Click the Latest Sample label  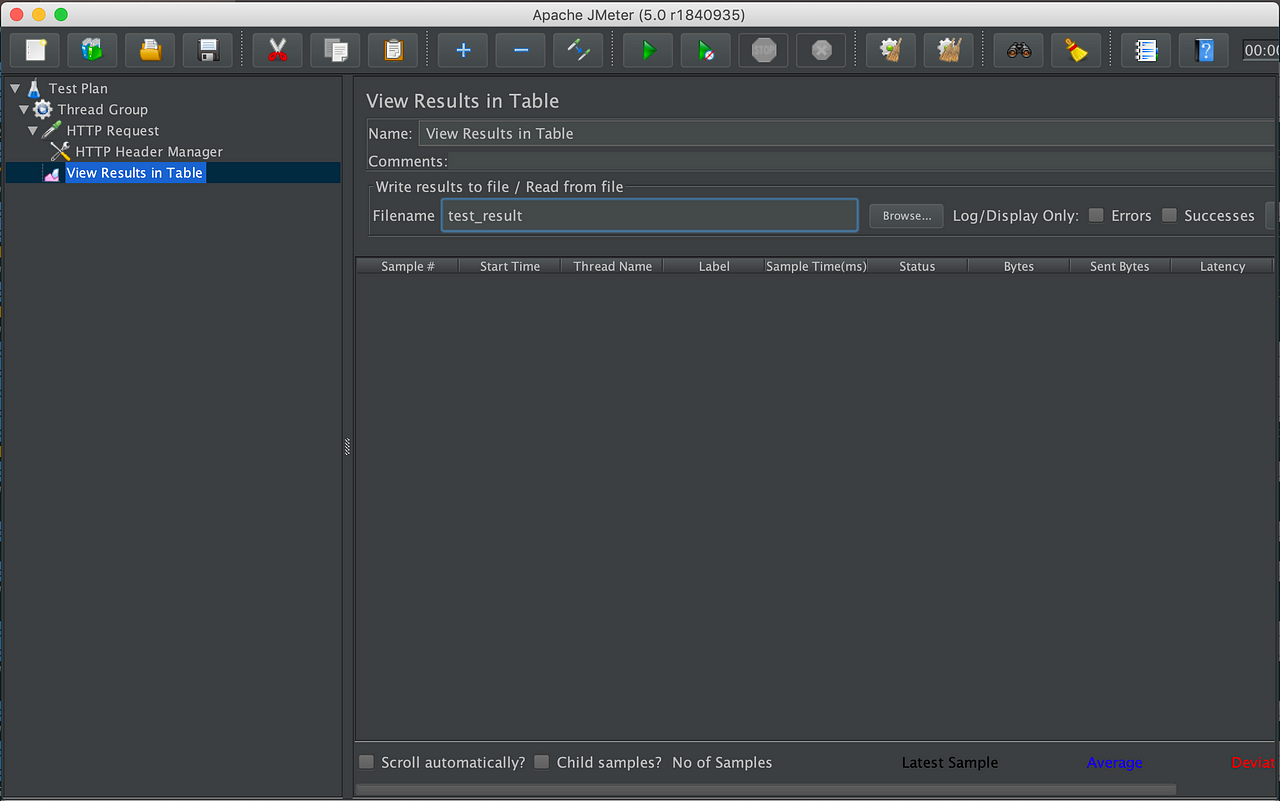pos(950,762)
